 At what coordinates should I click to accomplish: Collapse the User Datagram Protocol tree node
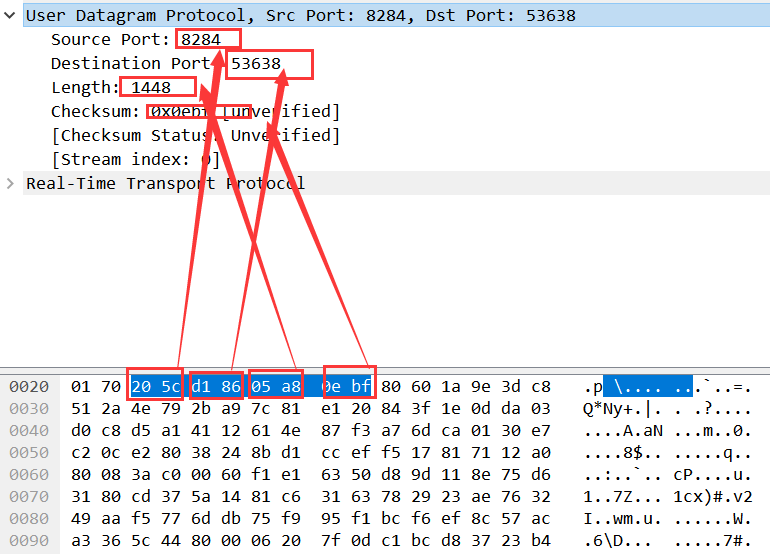[x=9, y=15]
